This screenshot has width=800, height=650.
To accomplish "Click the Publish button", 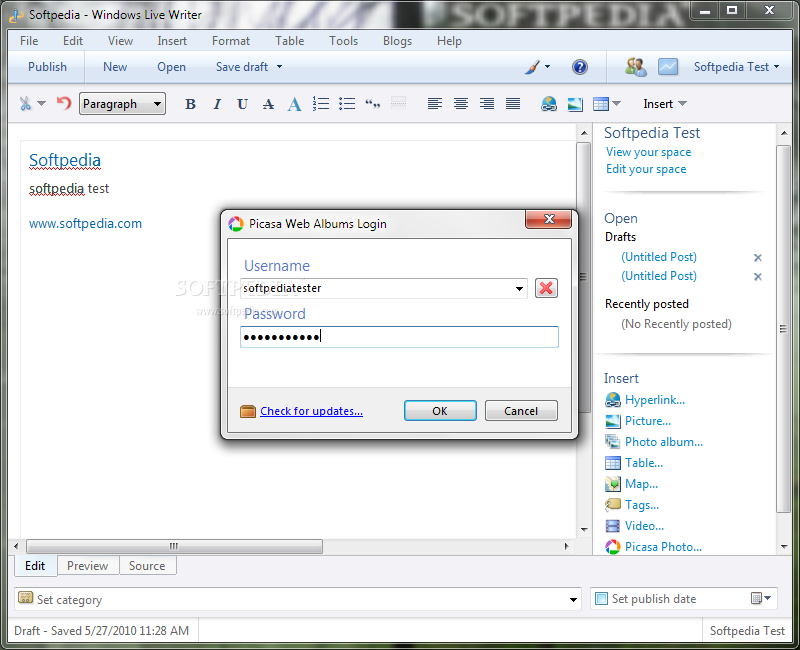I will 47,67.
